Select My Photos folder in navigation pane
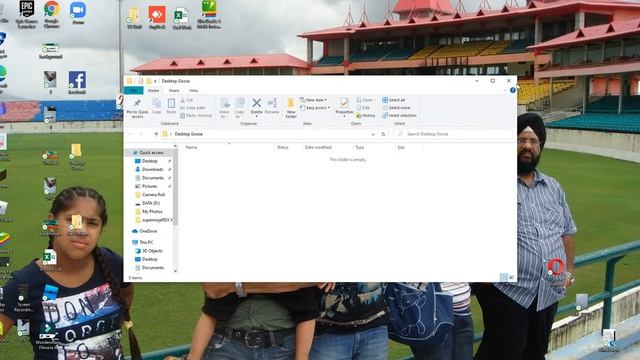 coord(151,211)
